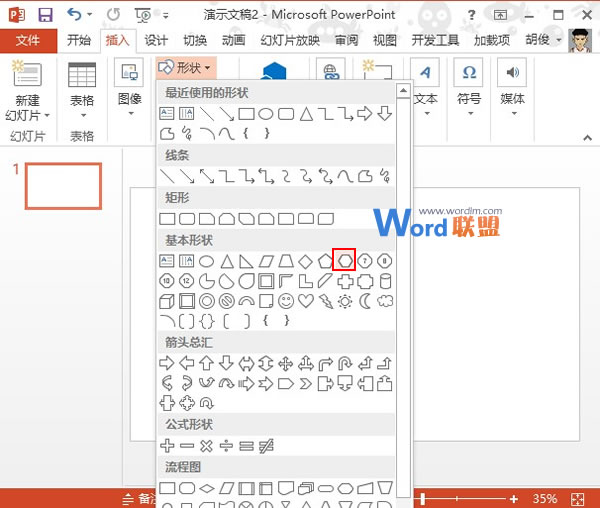The height and width of the screenshot is (508, 600).
Task: Increase zoom with the plus button
Action: coord(514,499)
